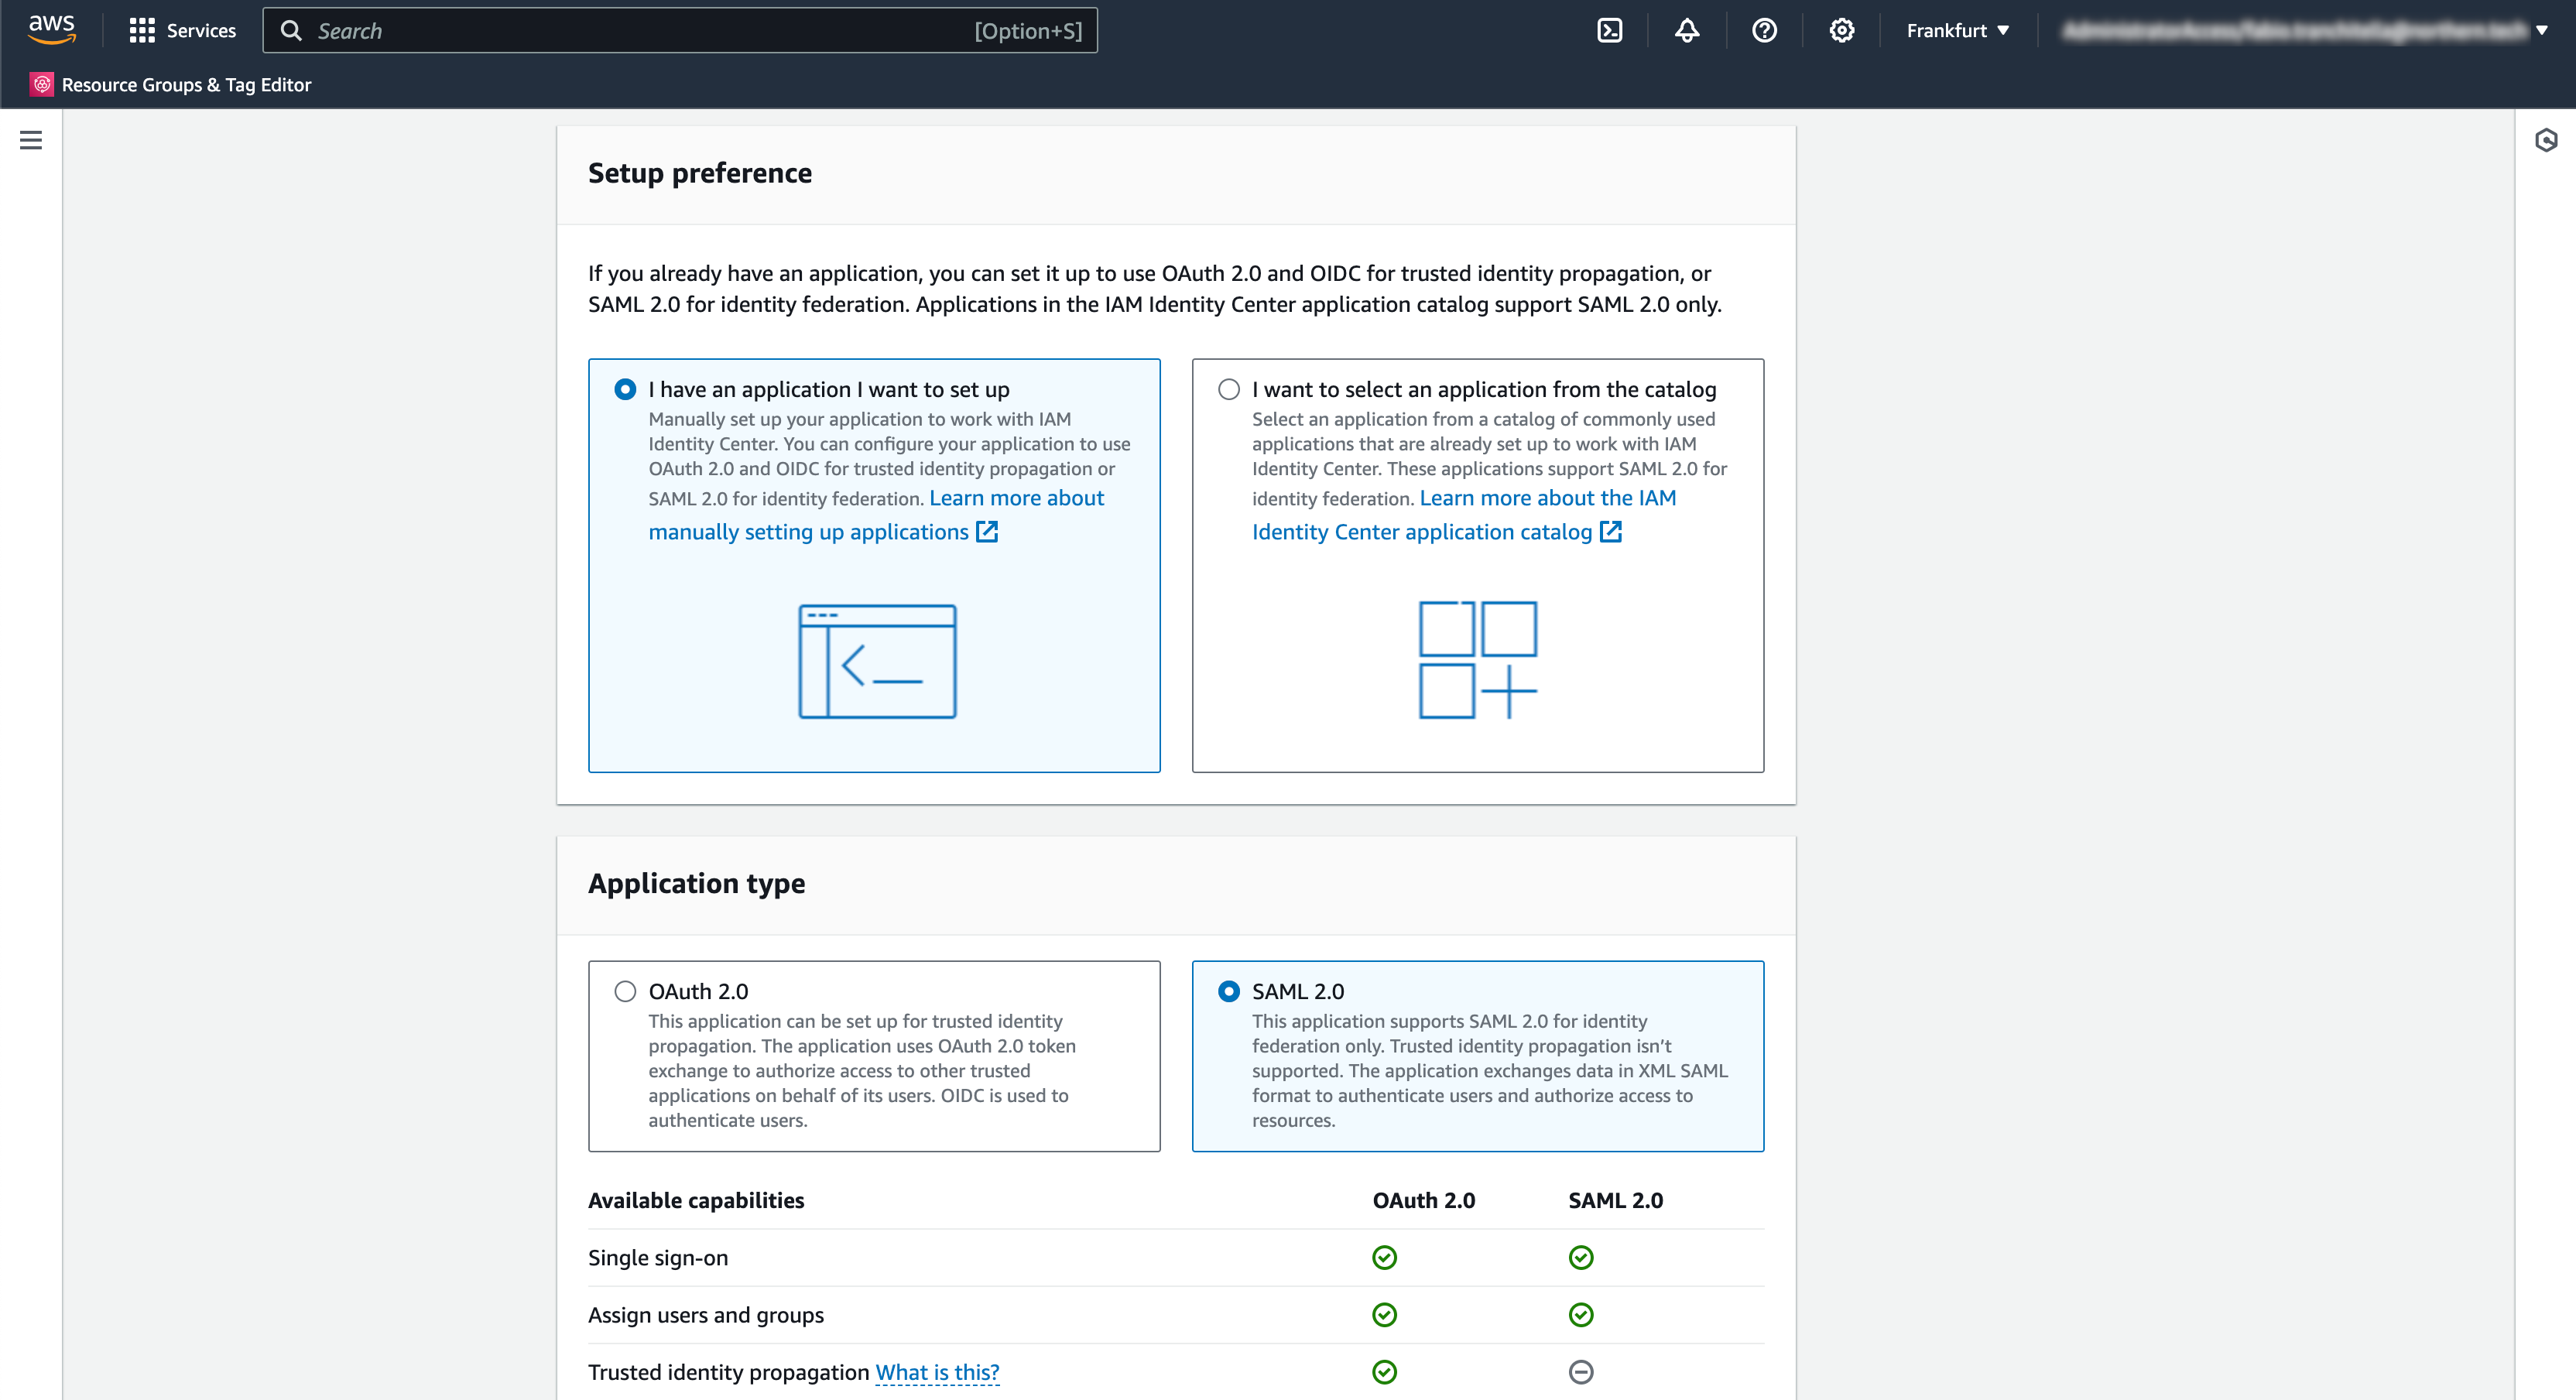
Task: Click the CloudShell terminal icon
Action: pos(1611,29)
